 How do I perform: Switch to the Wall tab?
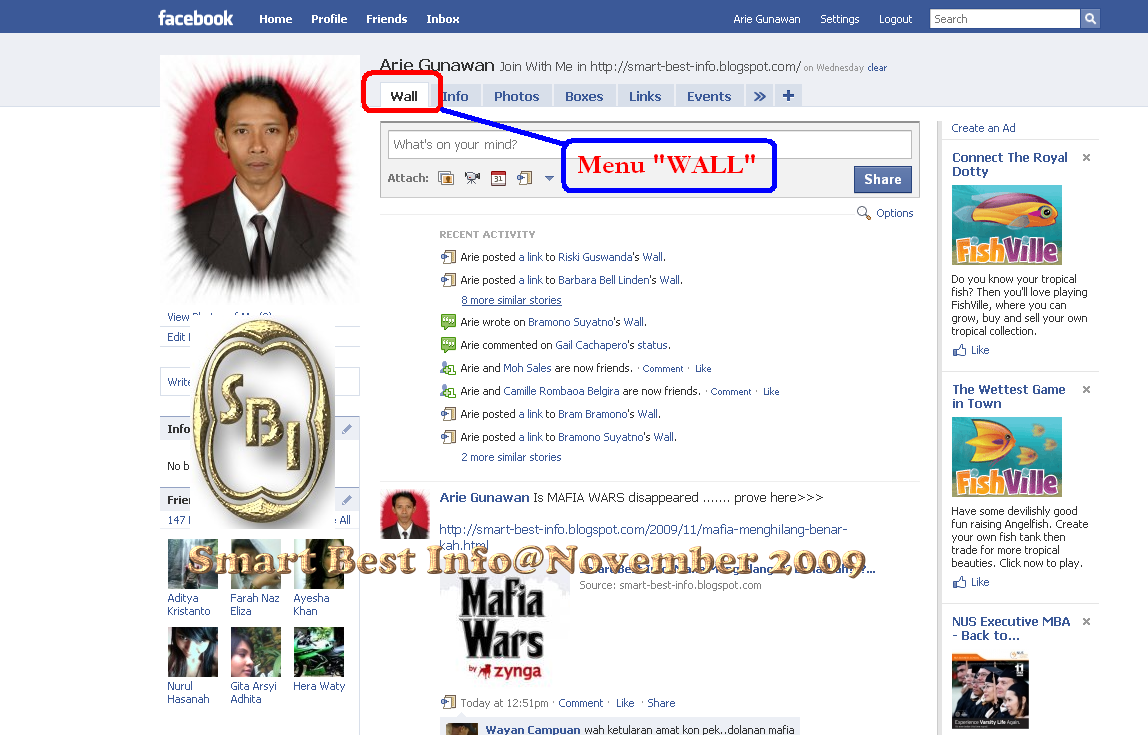coord(404,96)
